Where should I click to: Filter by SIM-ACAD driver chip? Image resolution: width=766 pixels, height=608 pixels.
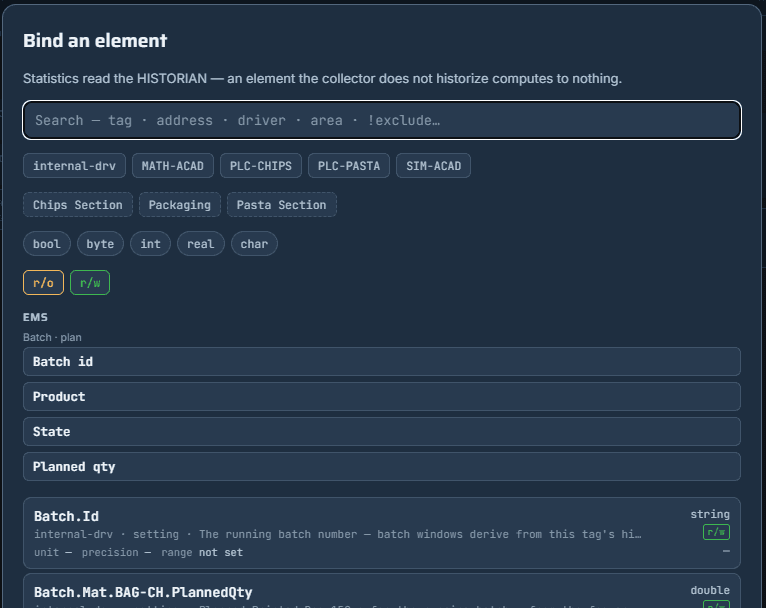(x=433, y=166)
